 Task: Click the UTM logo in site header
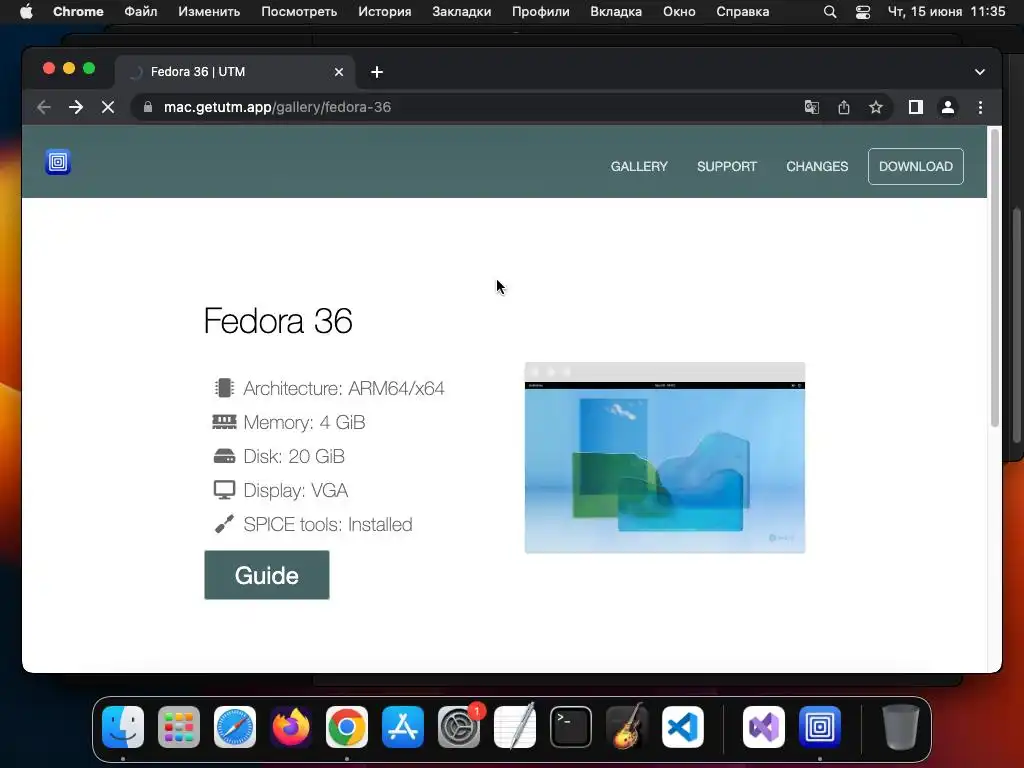58,162
